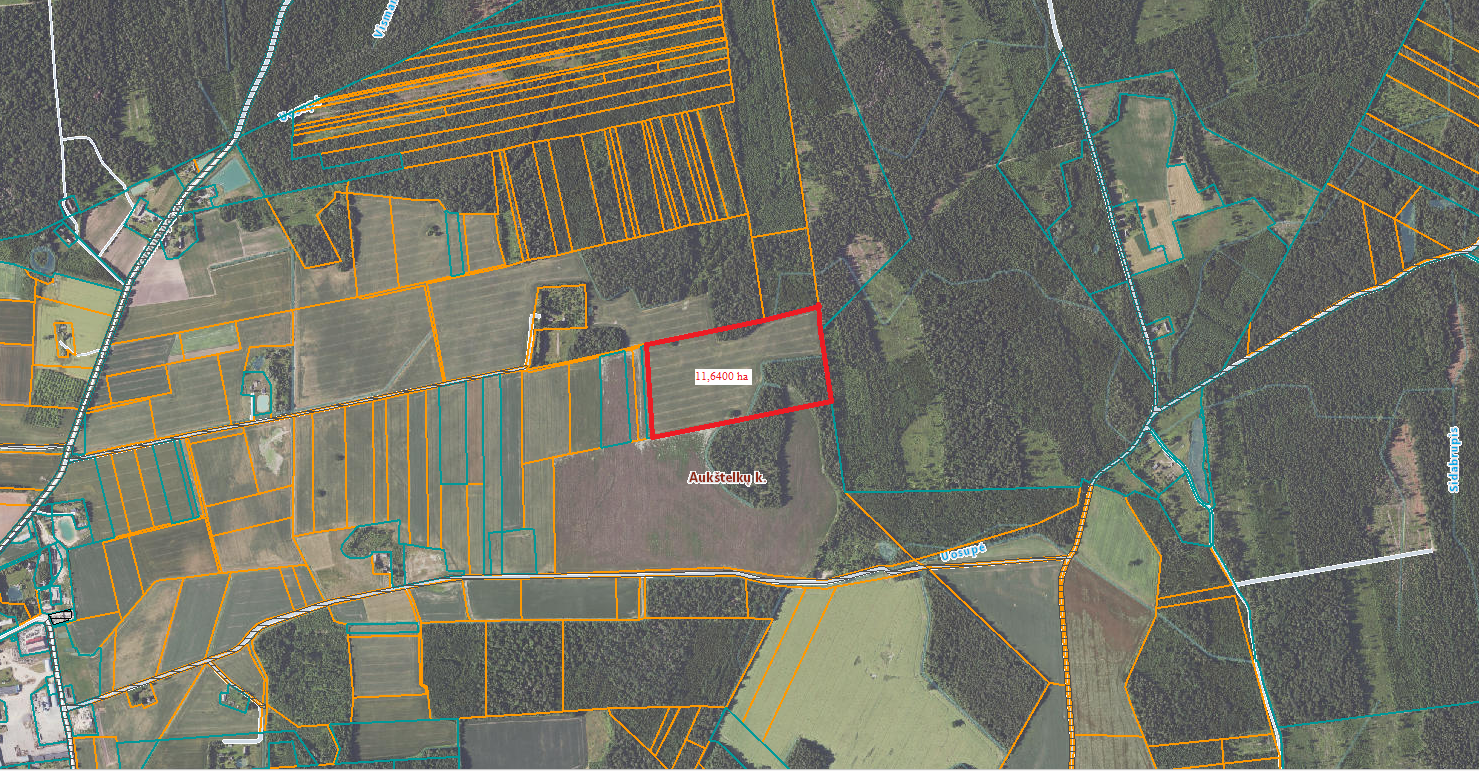Click the road junction east of the forest

pos(1154,409)
